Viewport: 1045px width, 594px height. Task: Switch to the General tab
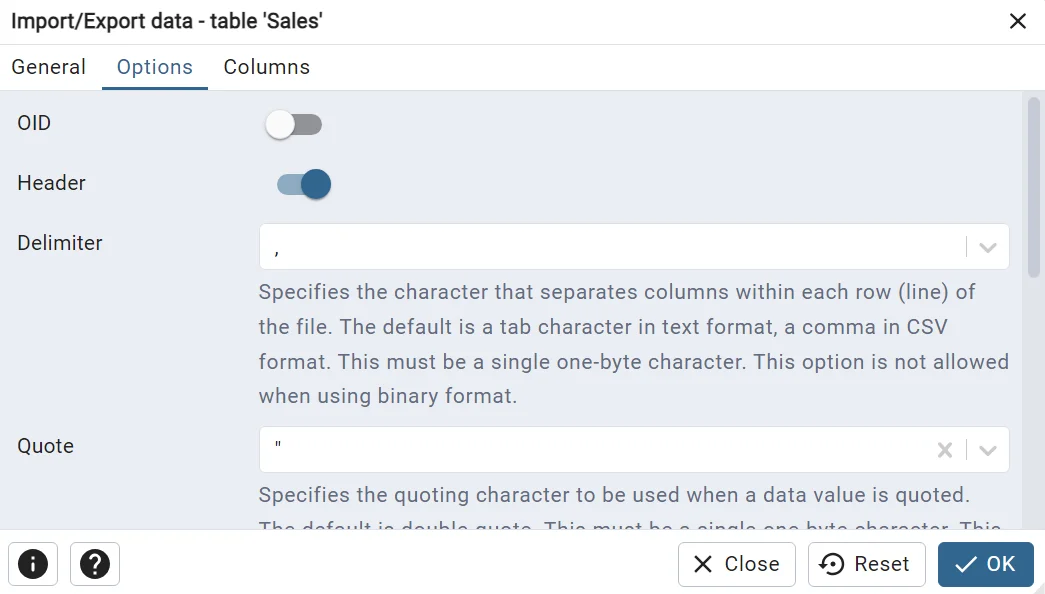pos(48,67)
